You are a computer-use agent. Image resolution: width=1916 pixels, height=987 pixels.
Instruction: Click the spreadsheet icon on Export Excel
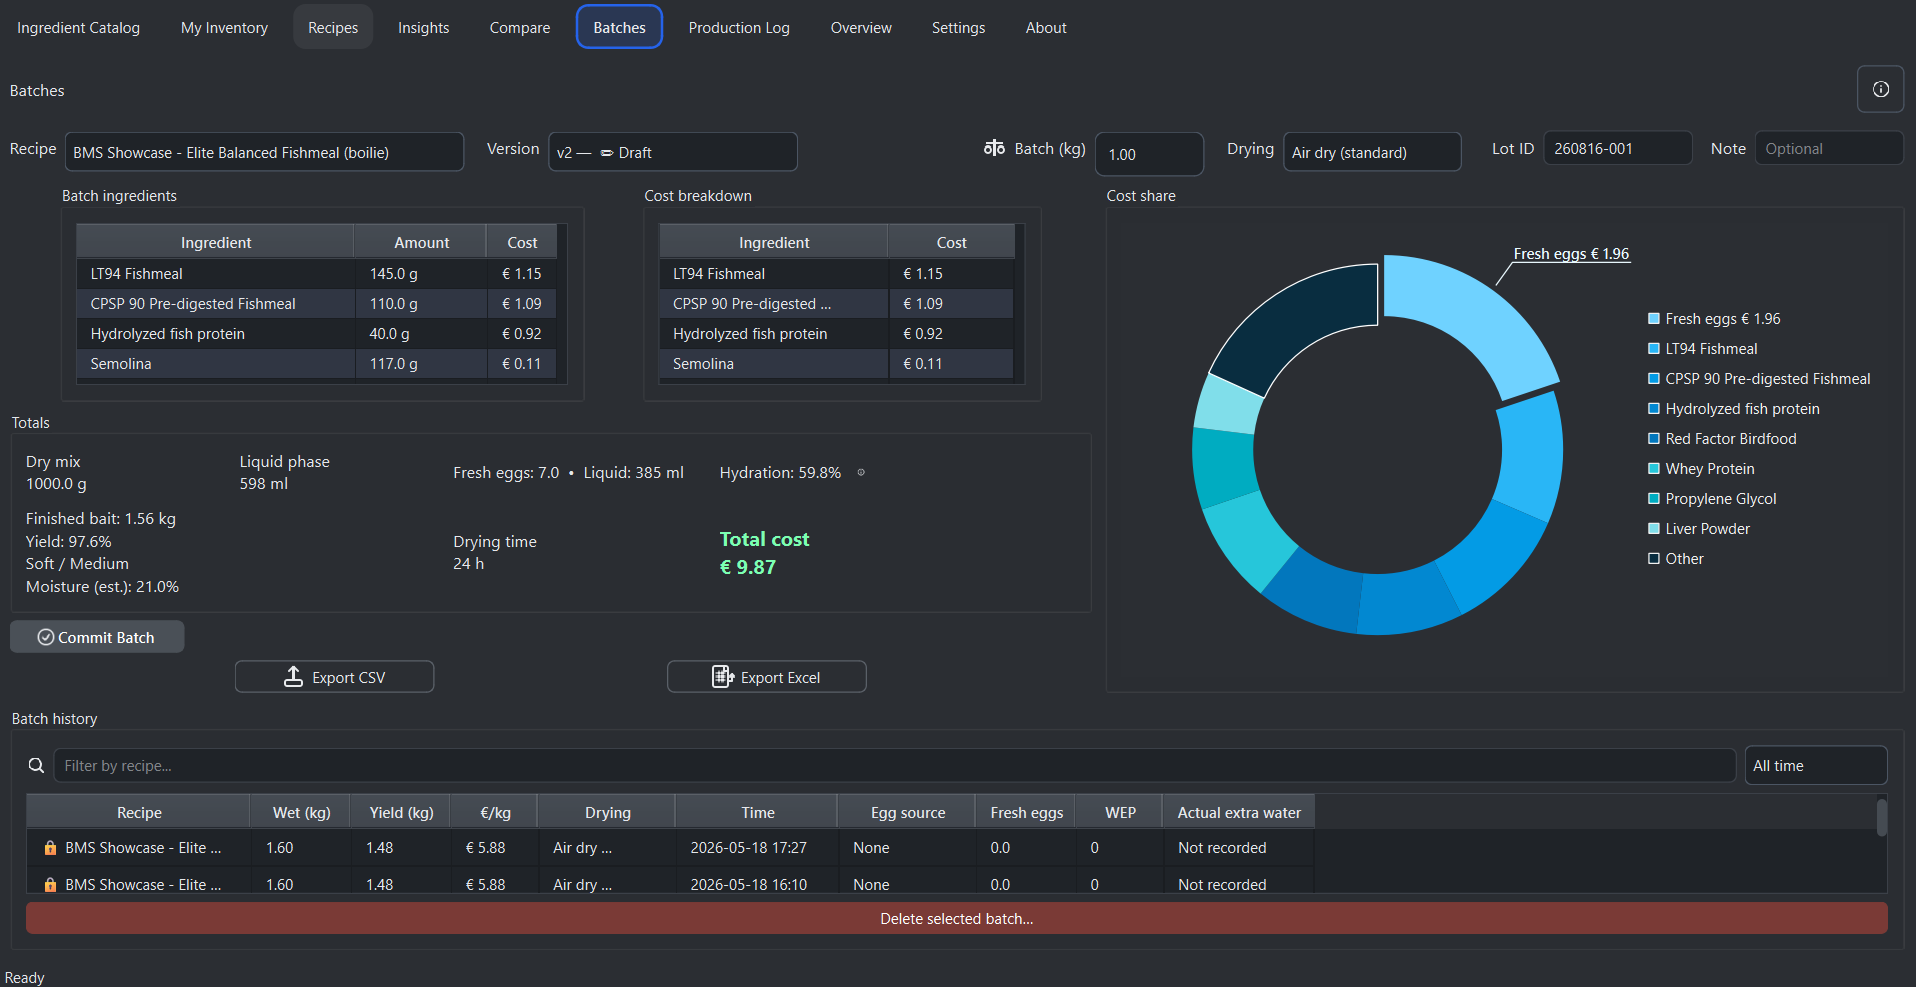point(722,677)
